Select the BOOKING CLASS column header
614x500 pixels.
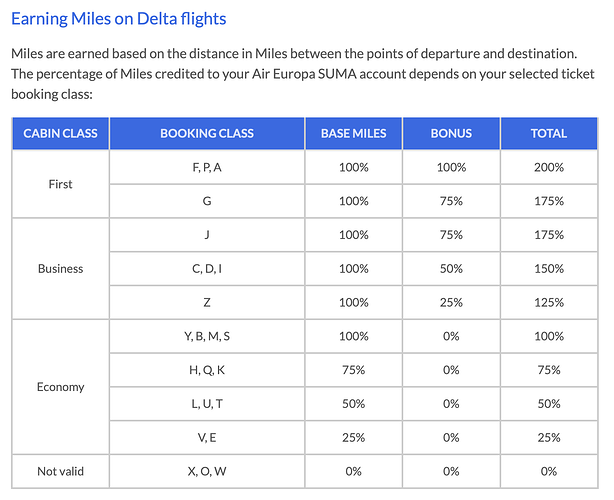[207, 133]
